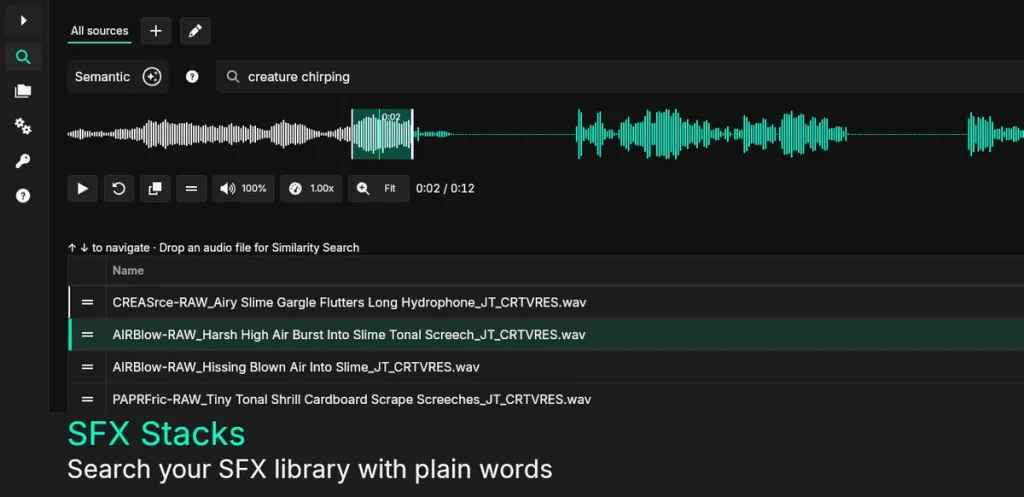Toggle the loop playback button

[x=119, y=189]
